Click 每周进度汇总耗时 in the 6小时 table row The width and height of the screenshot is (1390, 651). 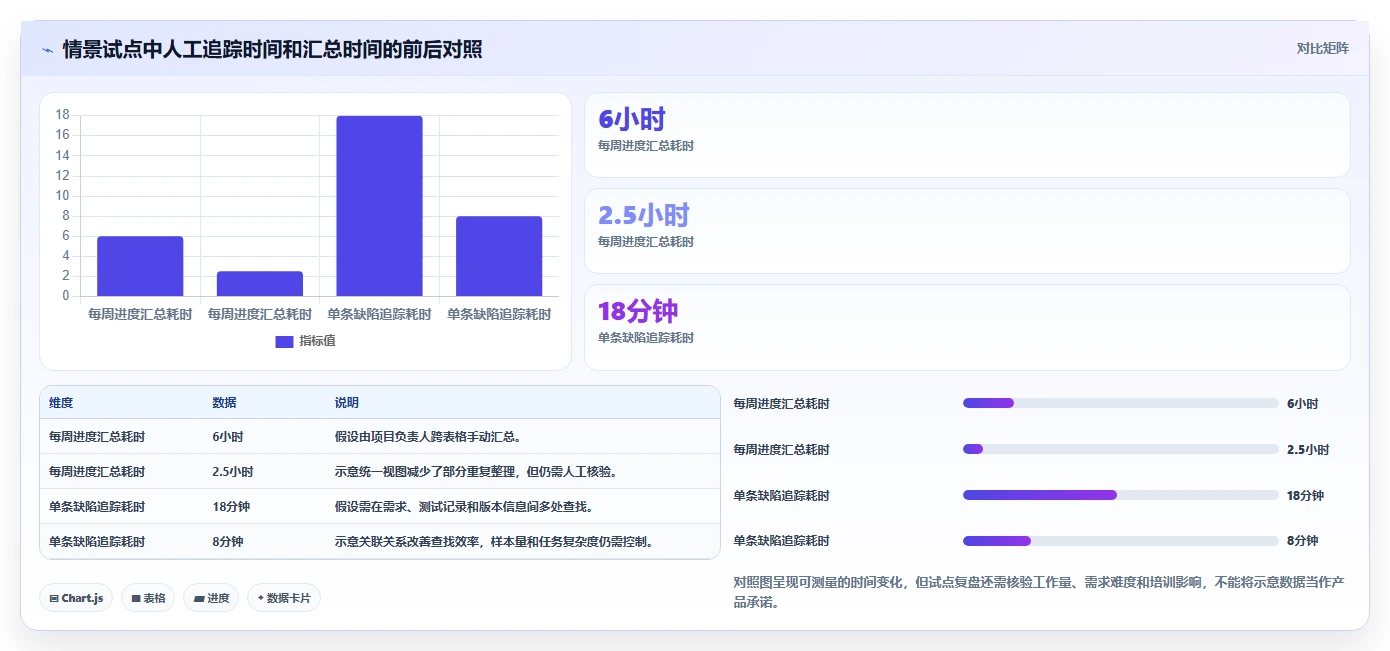coord(97,437)
